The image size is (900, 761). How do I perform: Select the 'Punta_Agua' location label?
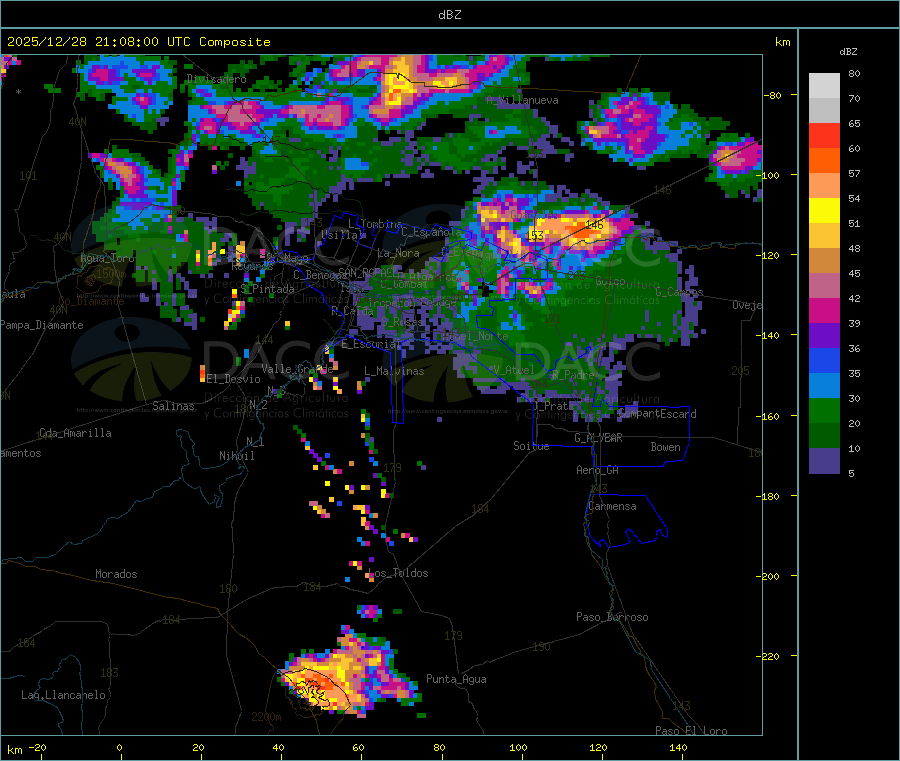pos(456,680)
